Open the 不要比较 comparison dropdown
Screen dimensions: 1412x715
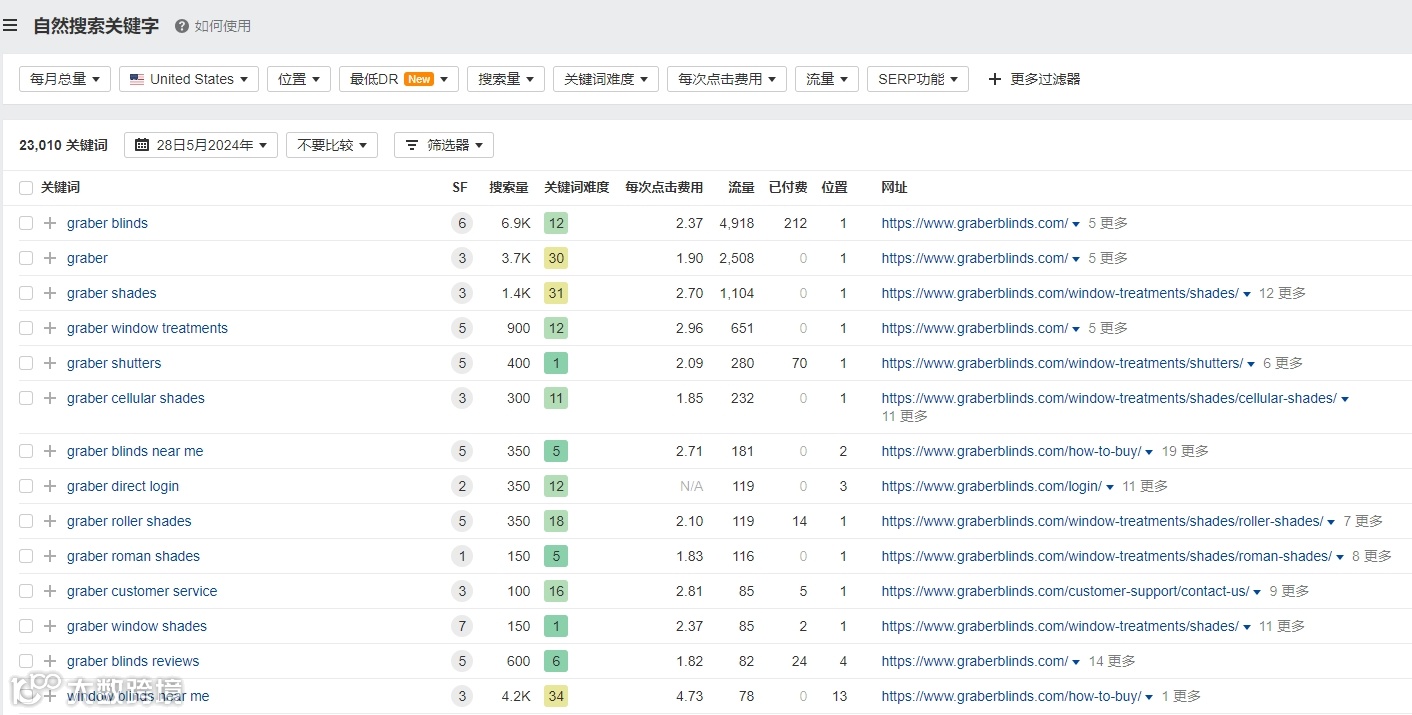(x=332, y=145)
